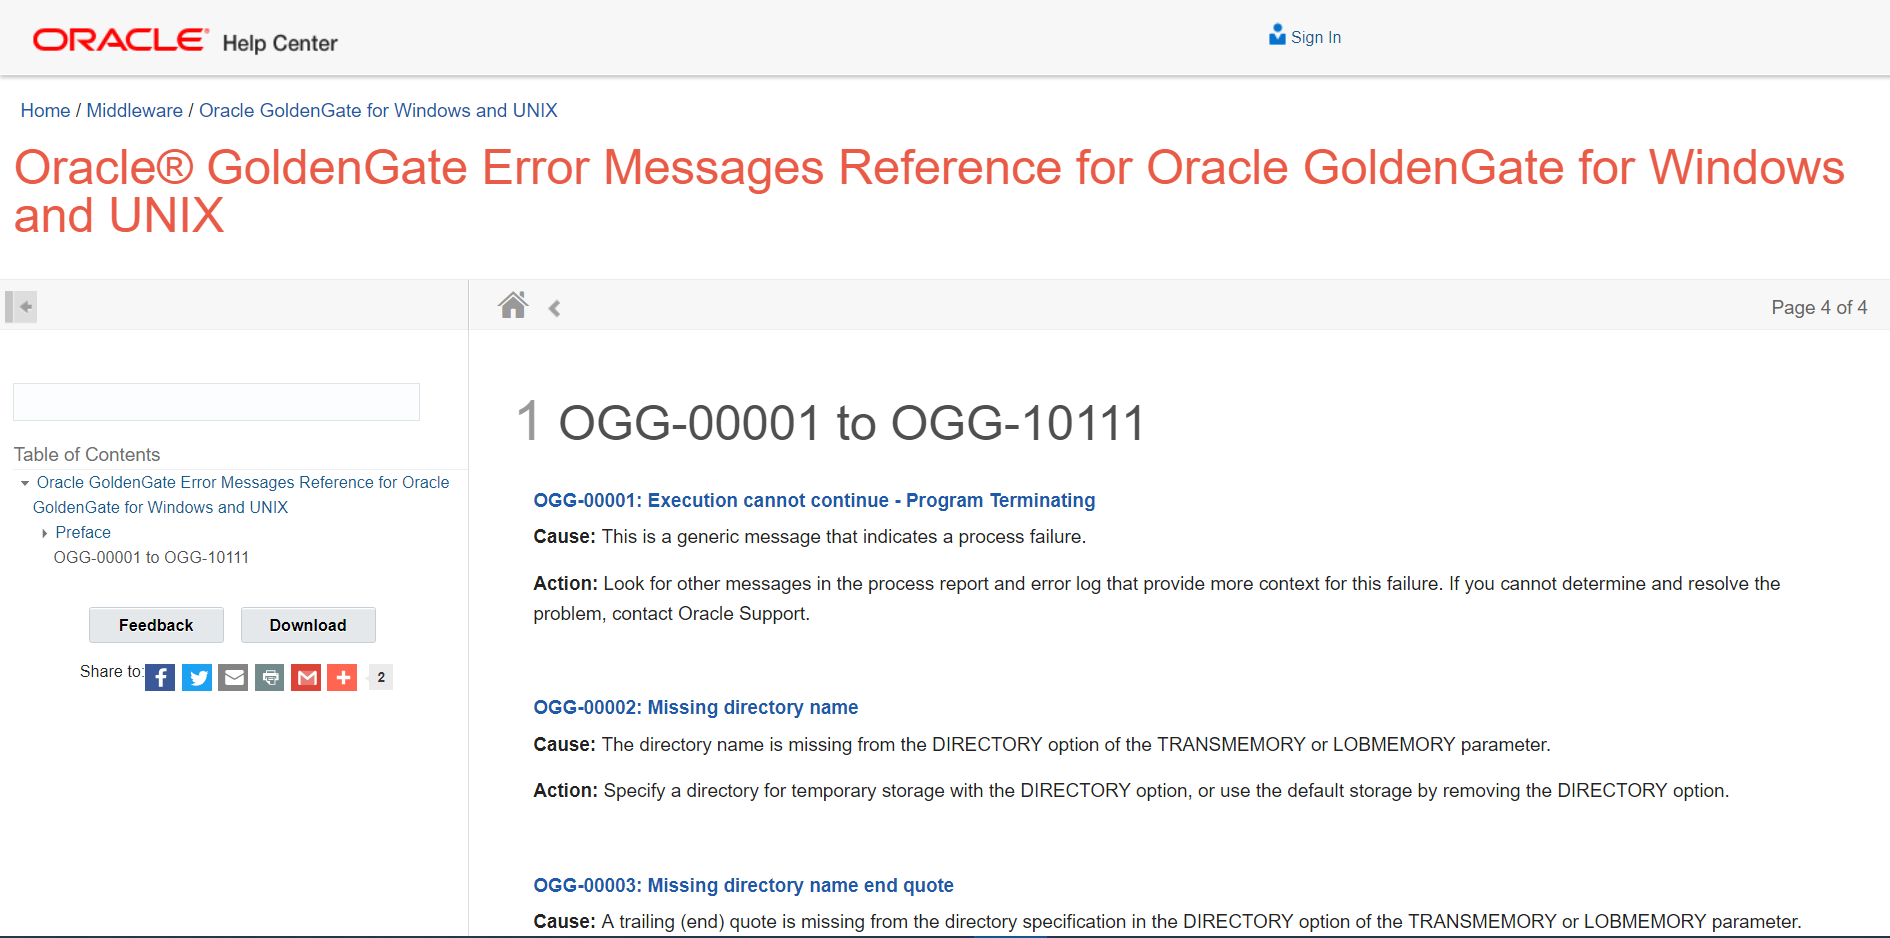Collapse the table of contents sidebar
The width and height of the screenshot is (1890, 938).
(x=21, y=306)
